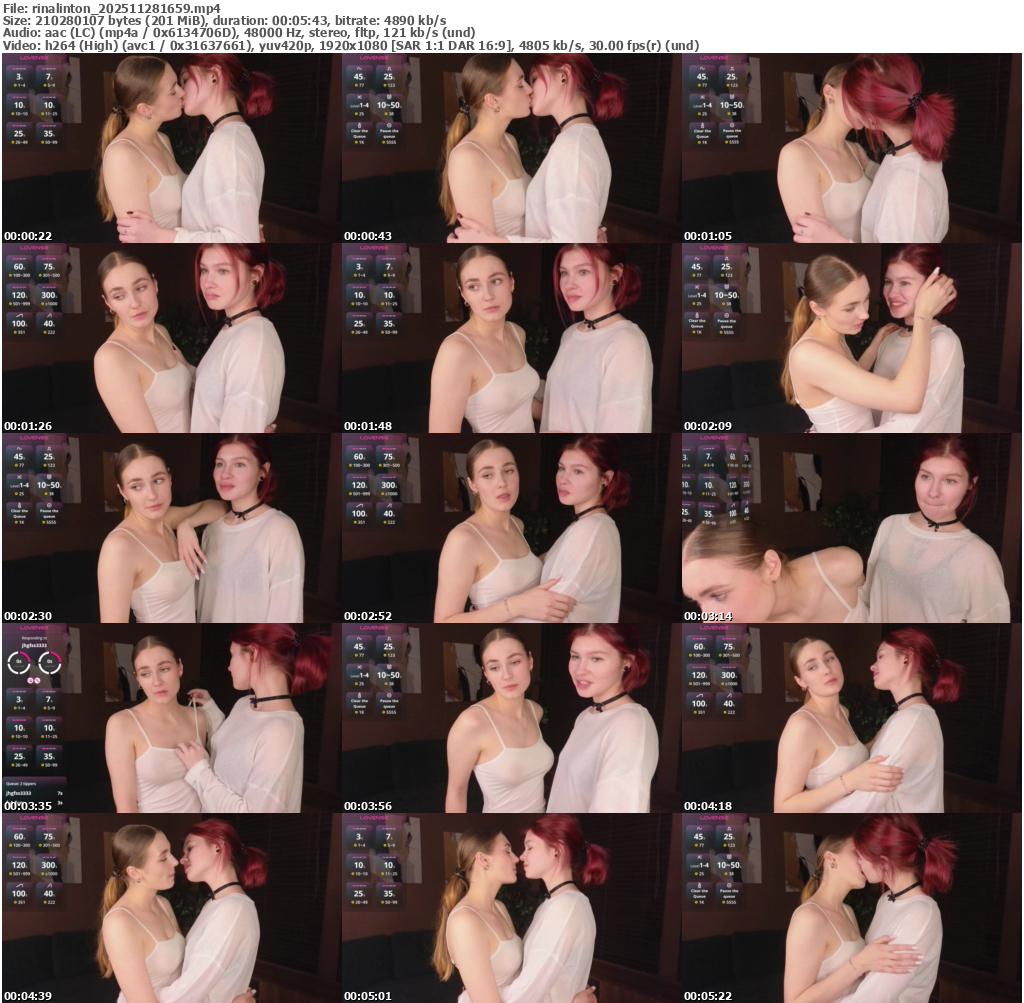
Task: Click the file name line rinalinton_202511281659.mp4
Action: (x=112, y=8)
